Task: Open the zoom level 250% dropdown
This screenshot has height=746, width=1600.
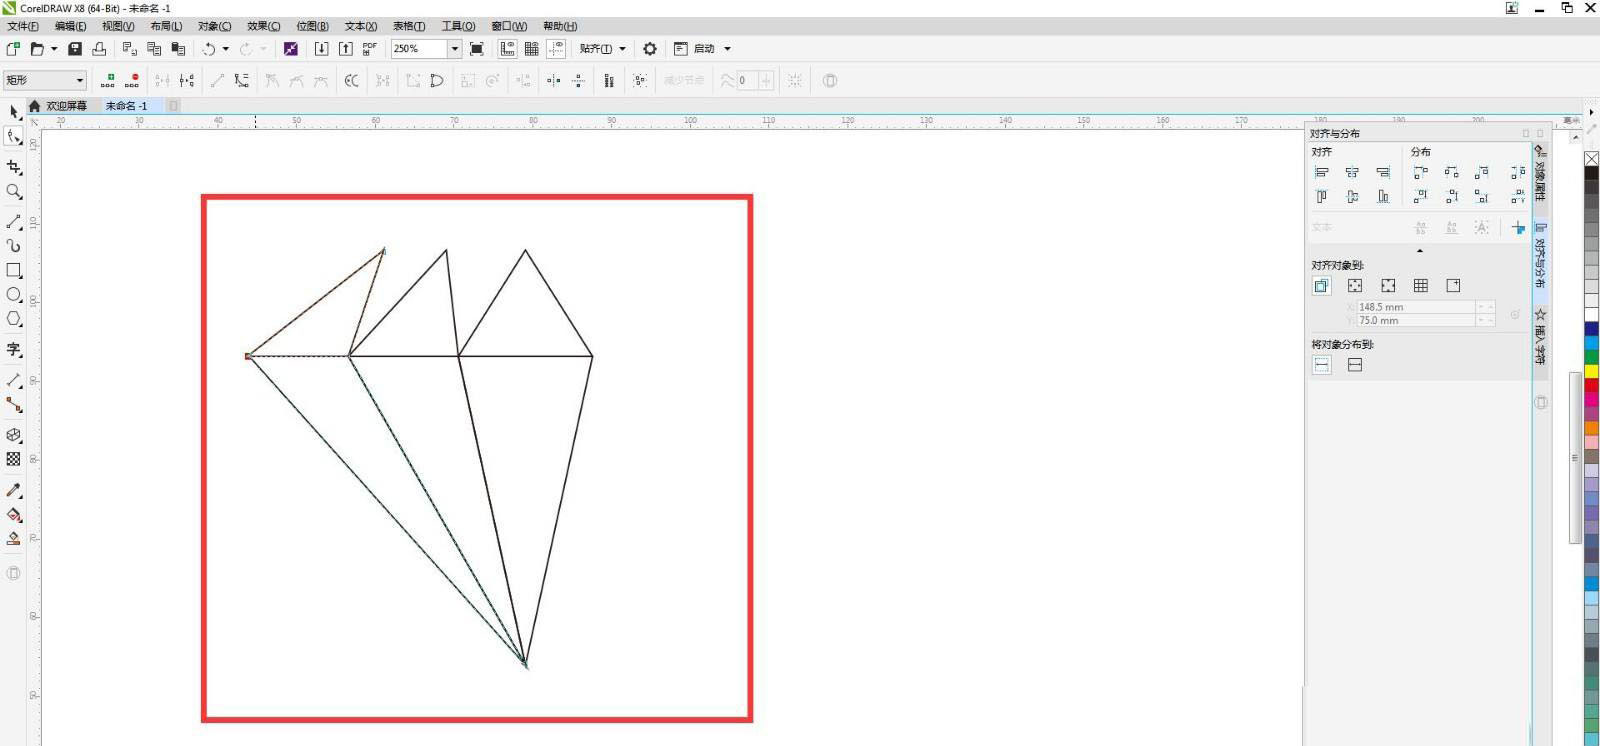Action: click(454, 49)
